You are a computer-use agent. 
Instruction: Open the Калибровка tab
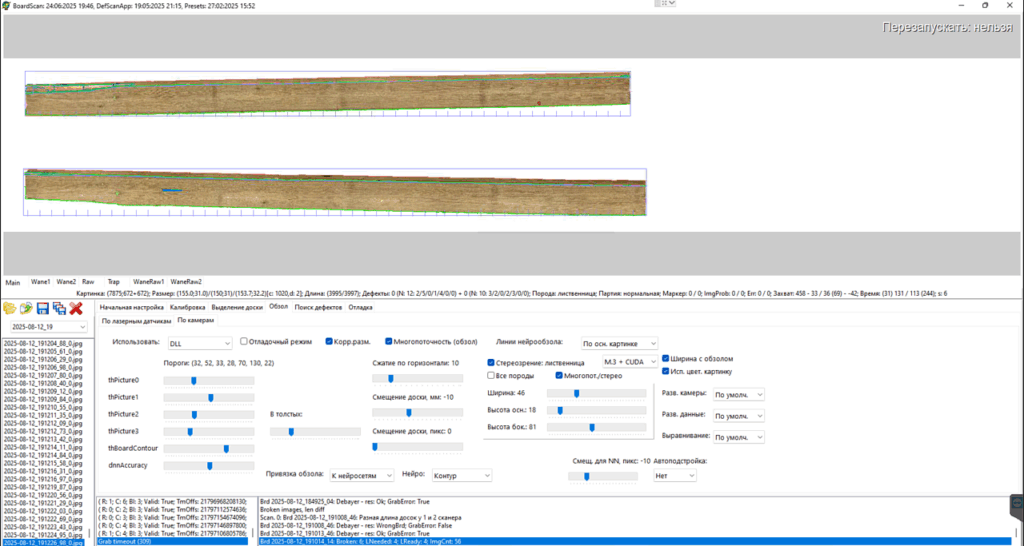[x=187, y=306]
